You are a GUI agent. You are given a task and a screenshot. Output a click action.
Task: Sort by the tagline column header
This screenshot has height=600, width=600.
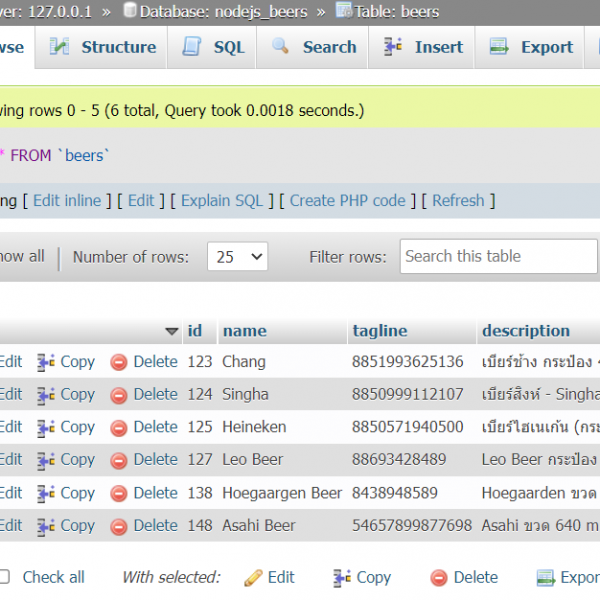[379, 331]
